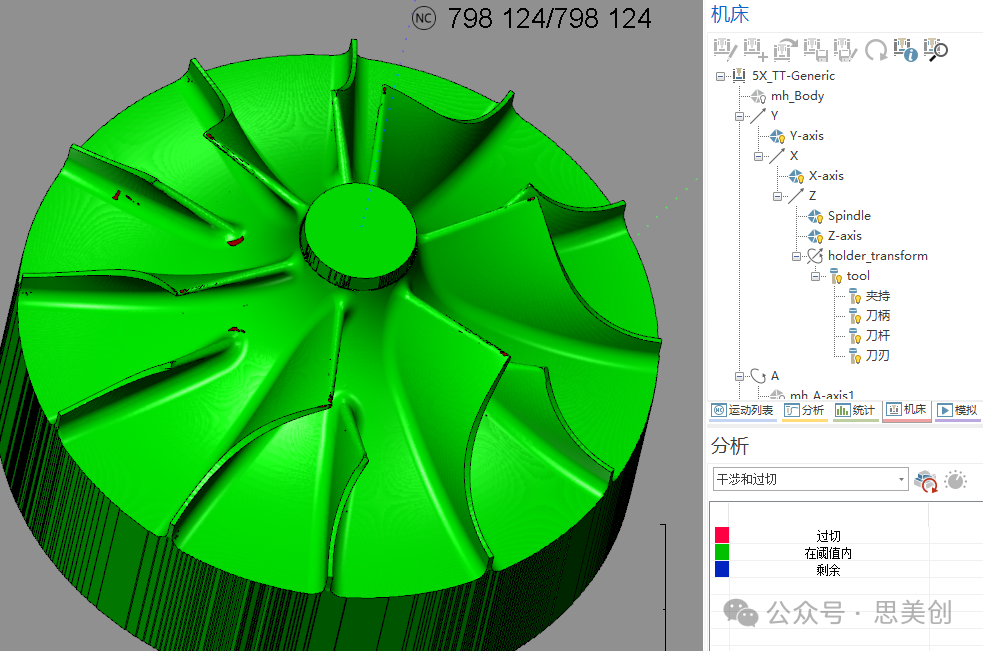Viewport: 983px width, 651px height.
Task: Collapse the tool node
Action: [x=815, y=277]
